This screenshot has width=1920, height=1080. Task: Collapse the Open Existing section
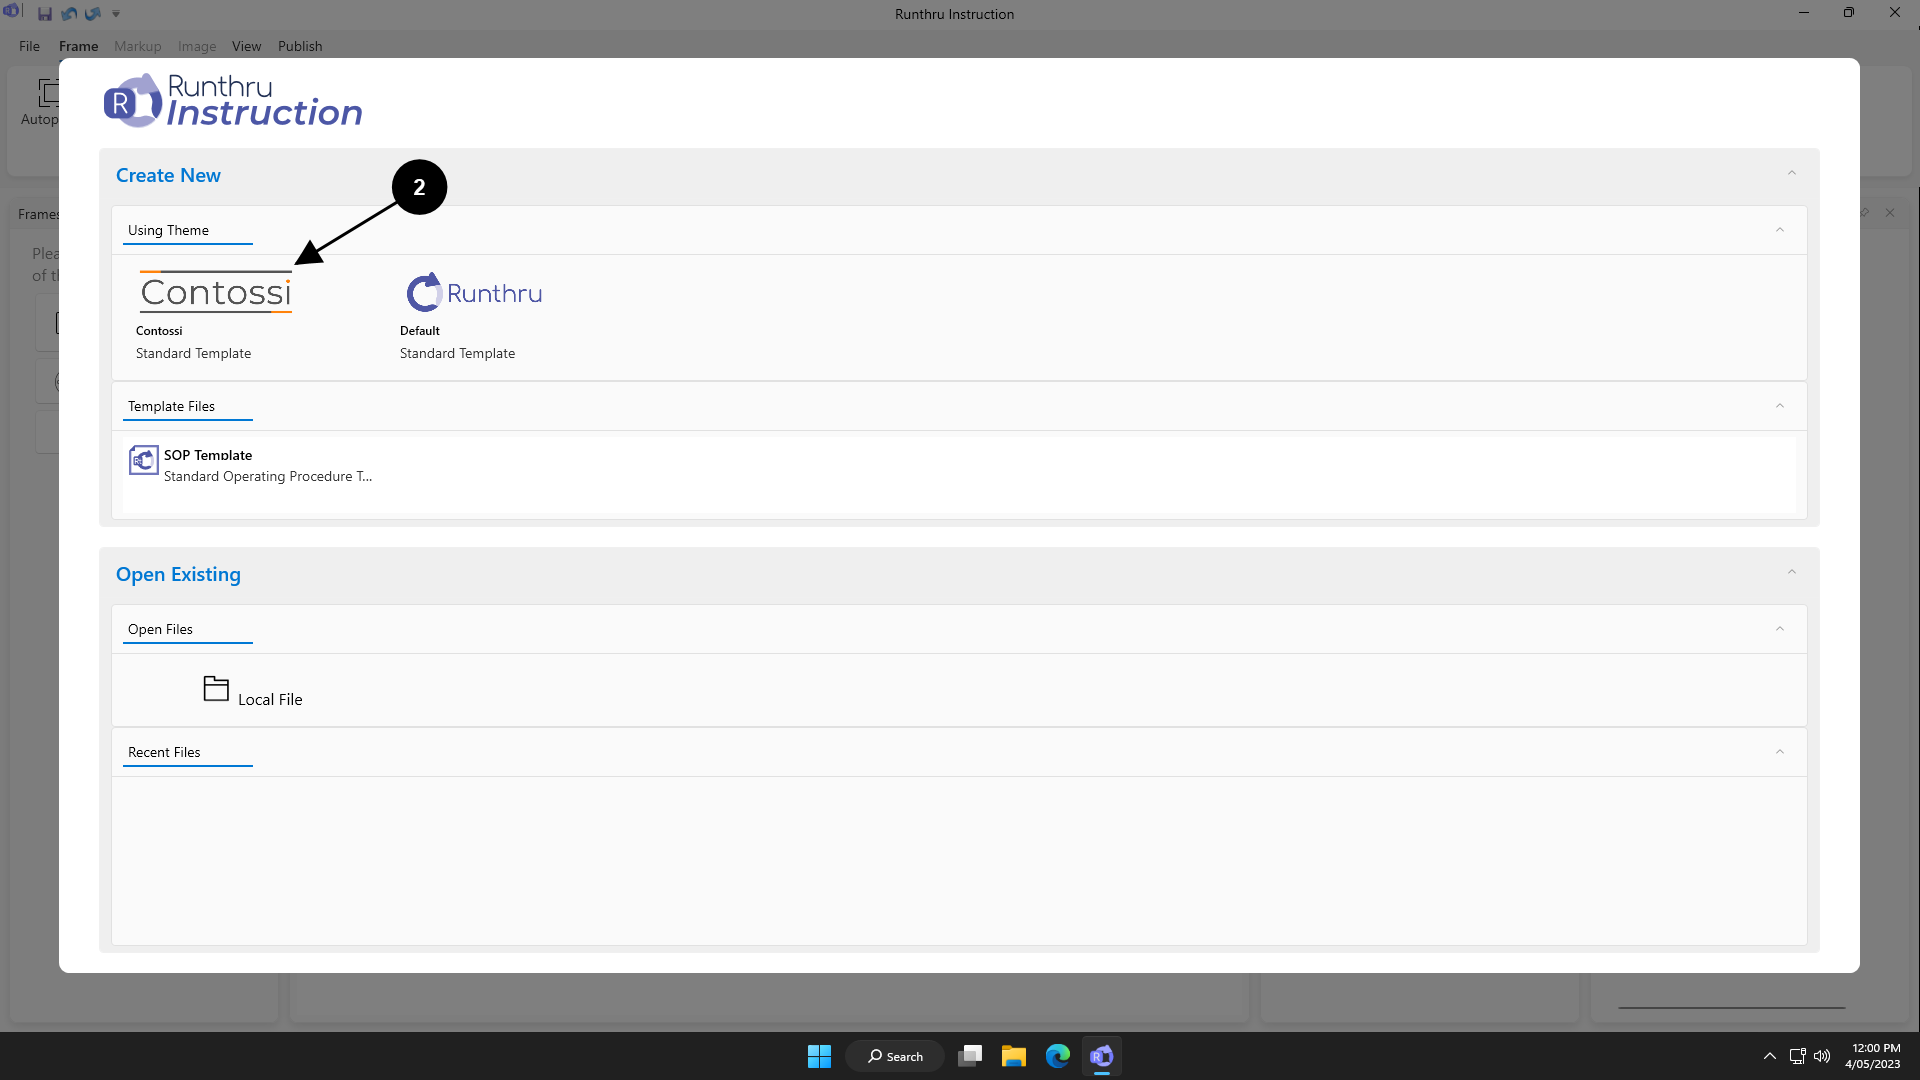click(1791, 573)
